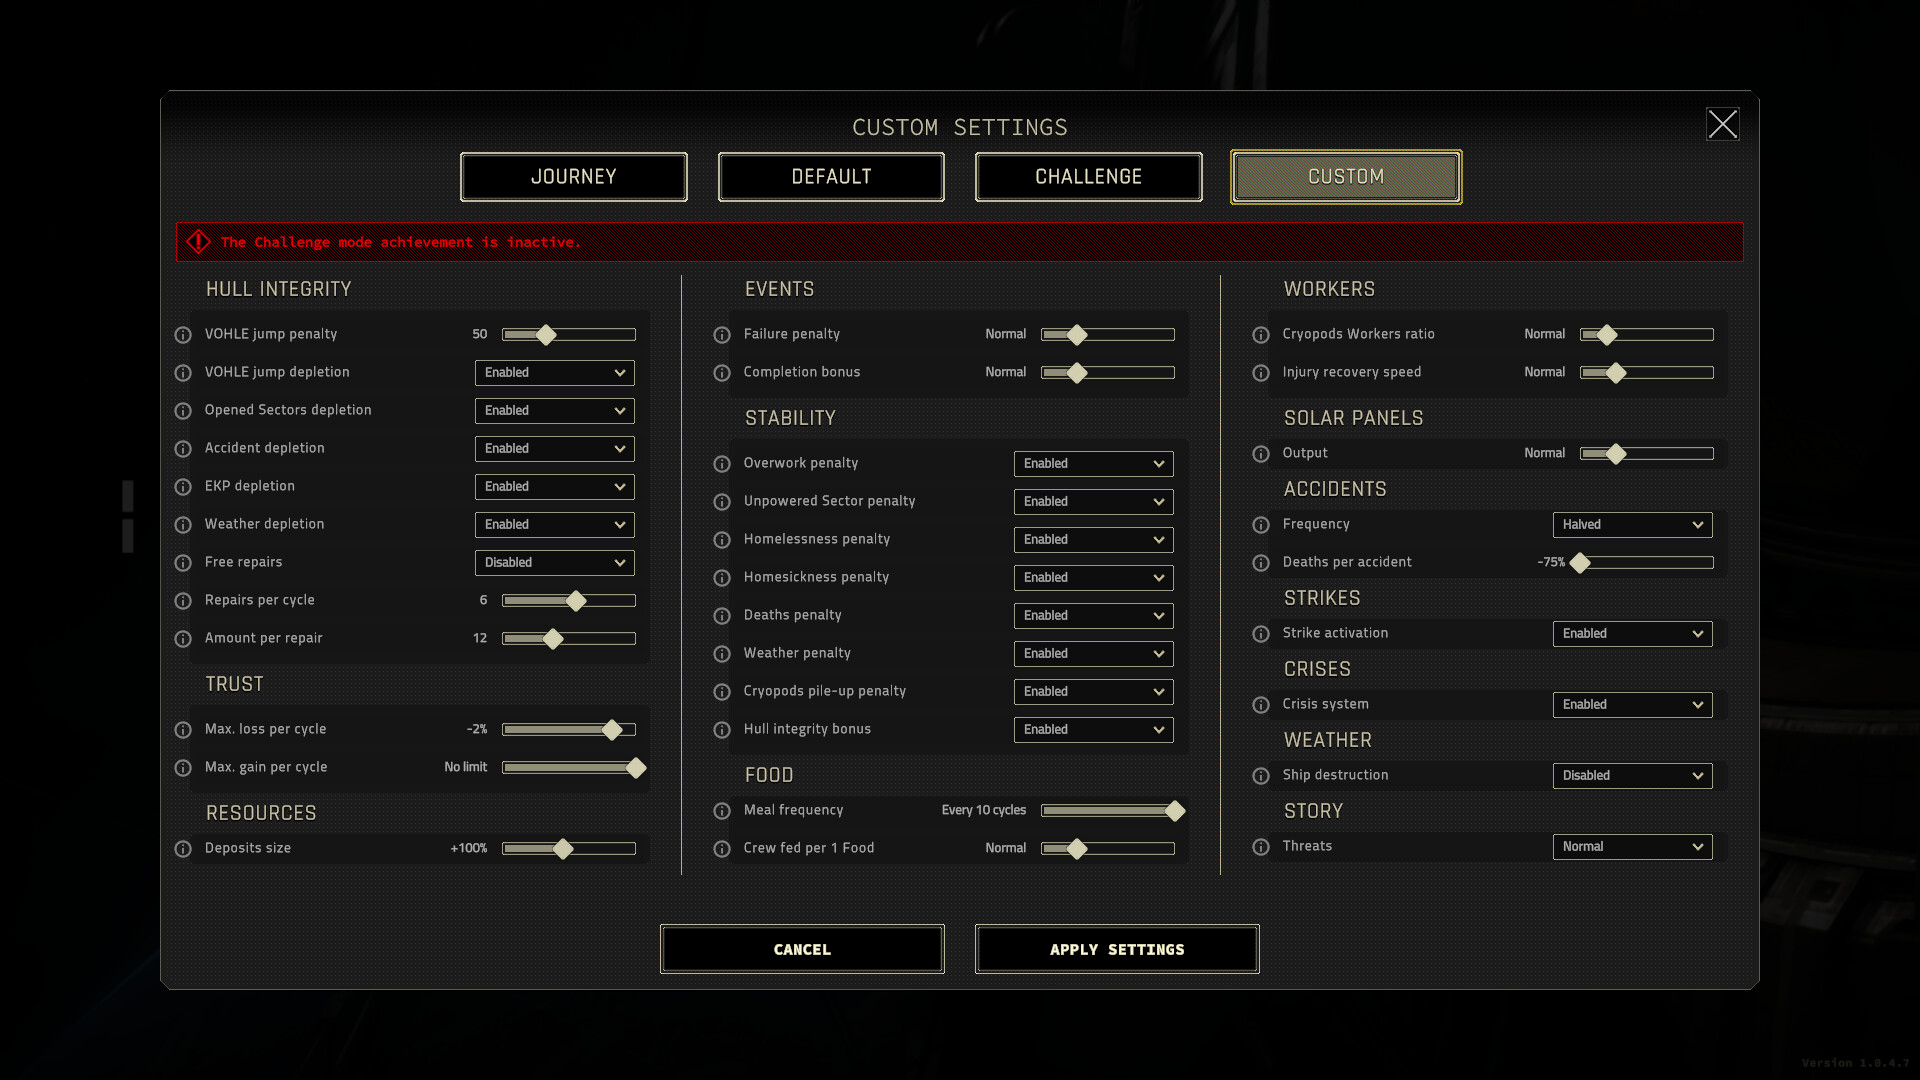The width and height of the screenshot is (1920, 1080).
Task: Toggle Opened Sectors depletion setting
Action: coord(553,410)
